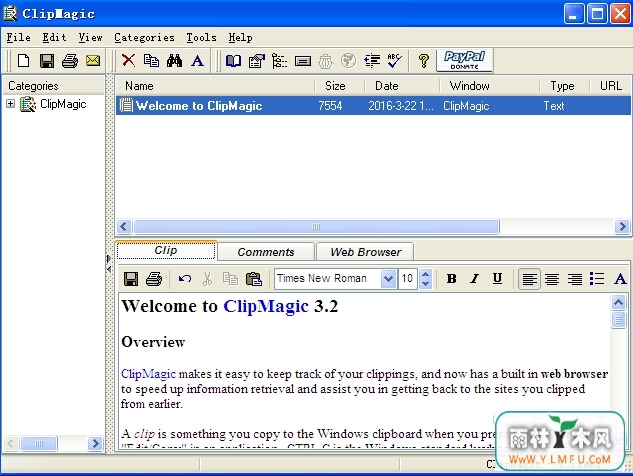Click the main toolbar save disk icon
Screen dimensions: 633x476
pos(47,61)
